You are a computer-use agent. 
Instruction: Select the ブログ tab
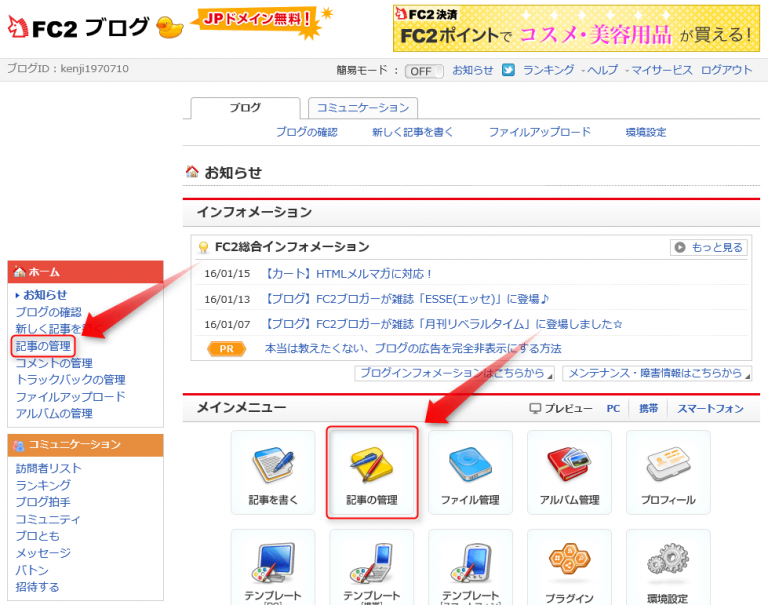tap(245, 108)
